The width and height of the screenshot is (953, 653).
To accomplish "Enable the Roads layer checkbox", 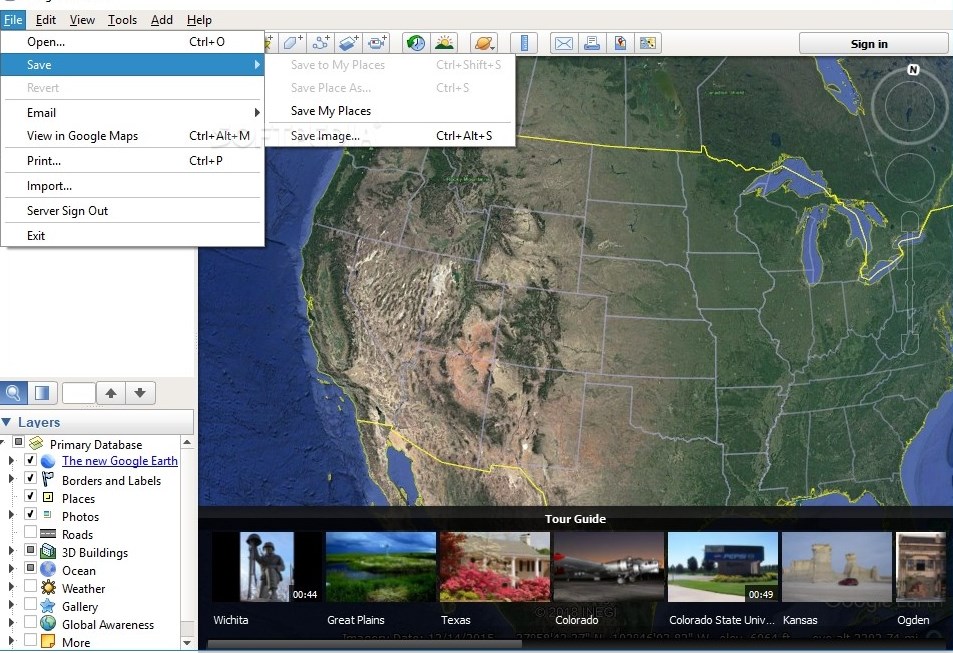I will [x=30, y=533].
